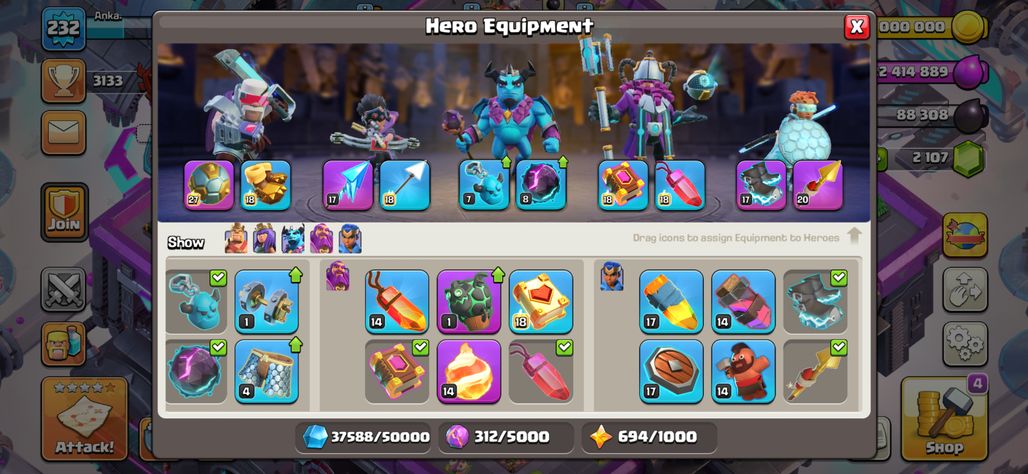Viewport: 1028px width, 474px height.
Task: Select the Haste Vial equipment at level 14
Action: (743, 301)
